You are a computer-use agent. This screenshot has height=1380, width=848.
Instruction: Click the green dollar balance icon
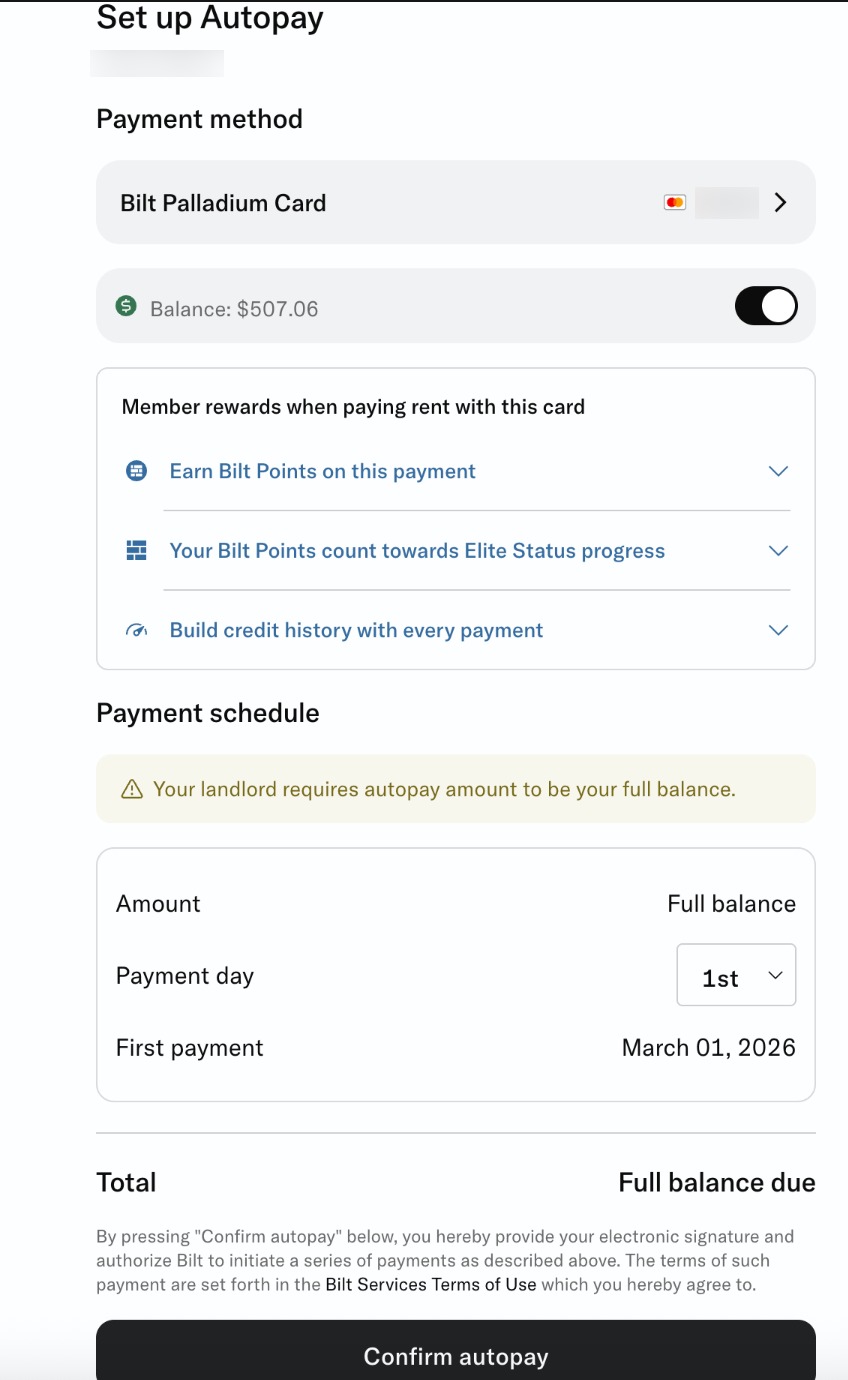125,306
